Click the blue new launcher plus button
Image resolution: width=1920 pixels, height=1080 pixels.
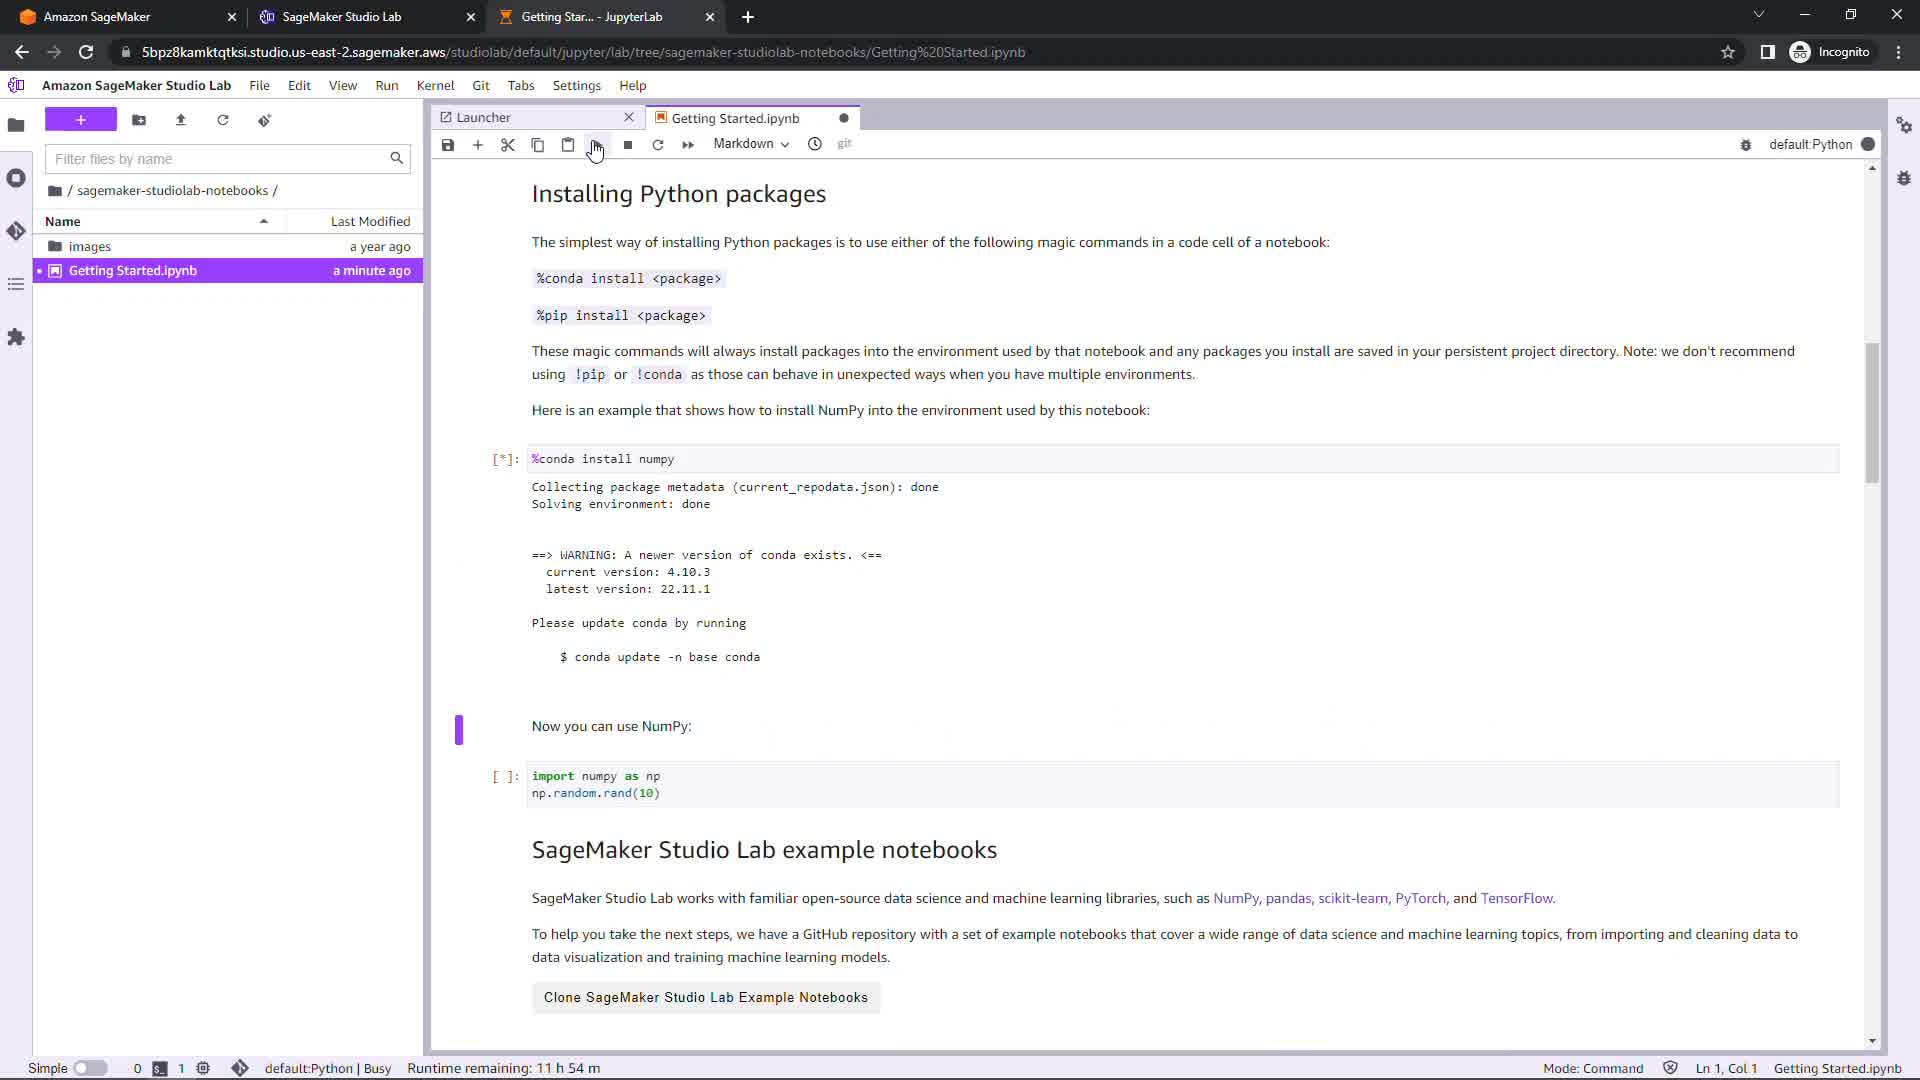[x=81, y=120]
